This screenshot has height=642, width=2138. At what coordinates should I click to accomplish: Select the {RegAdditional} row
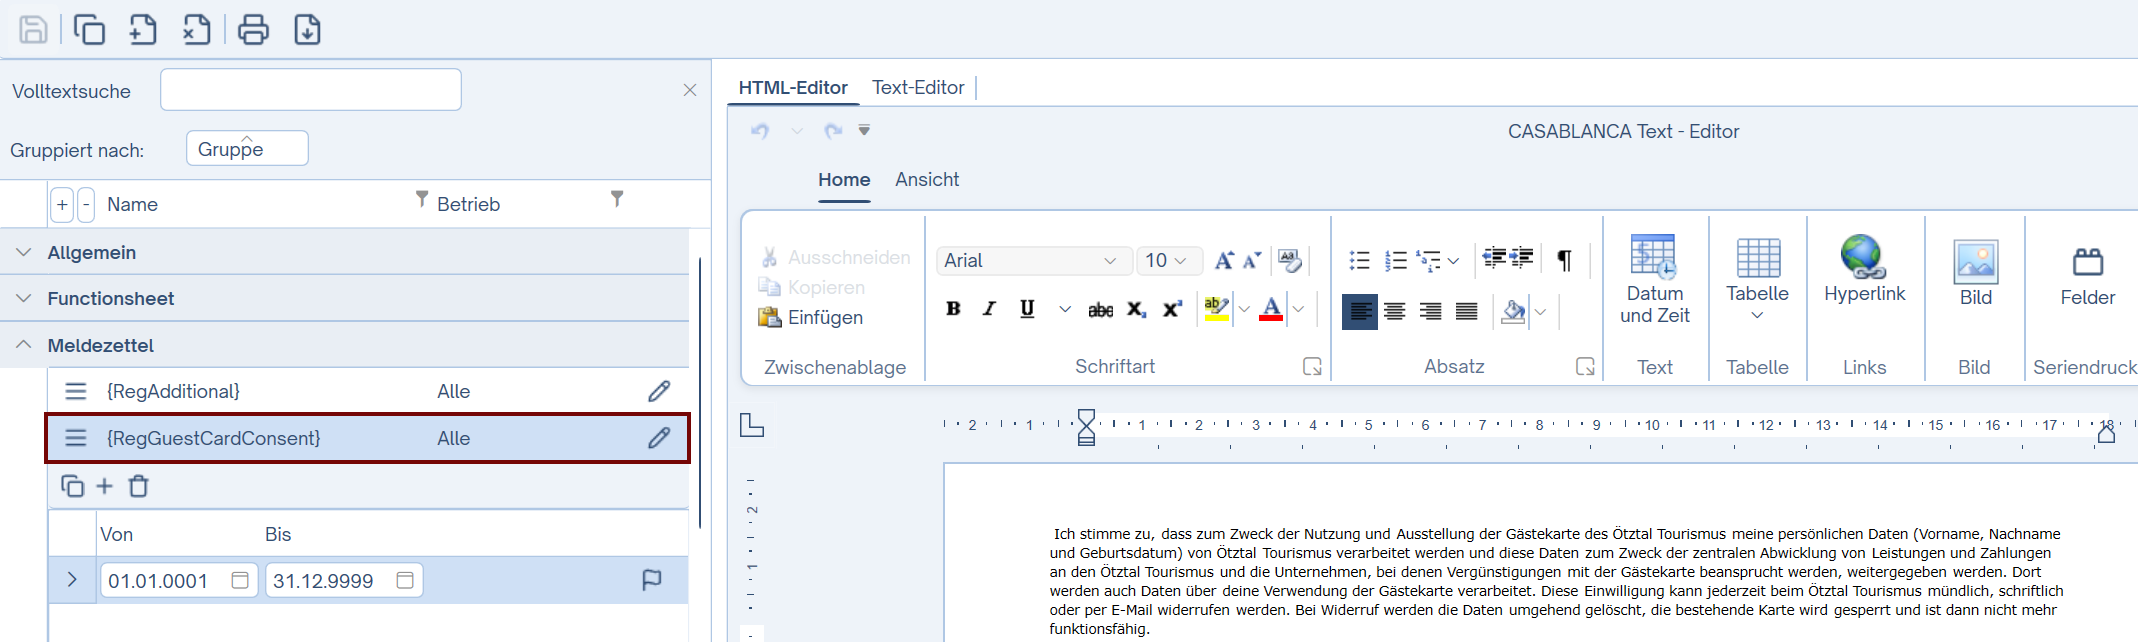point(368,391)
